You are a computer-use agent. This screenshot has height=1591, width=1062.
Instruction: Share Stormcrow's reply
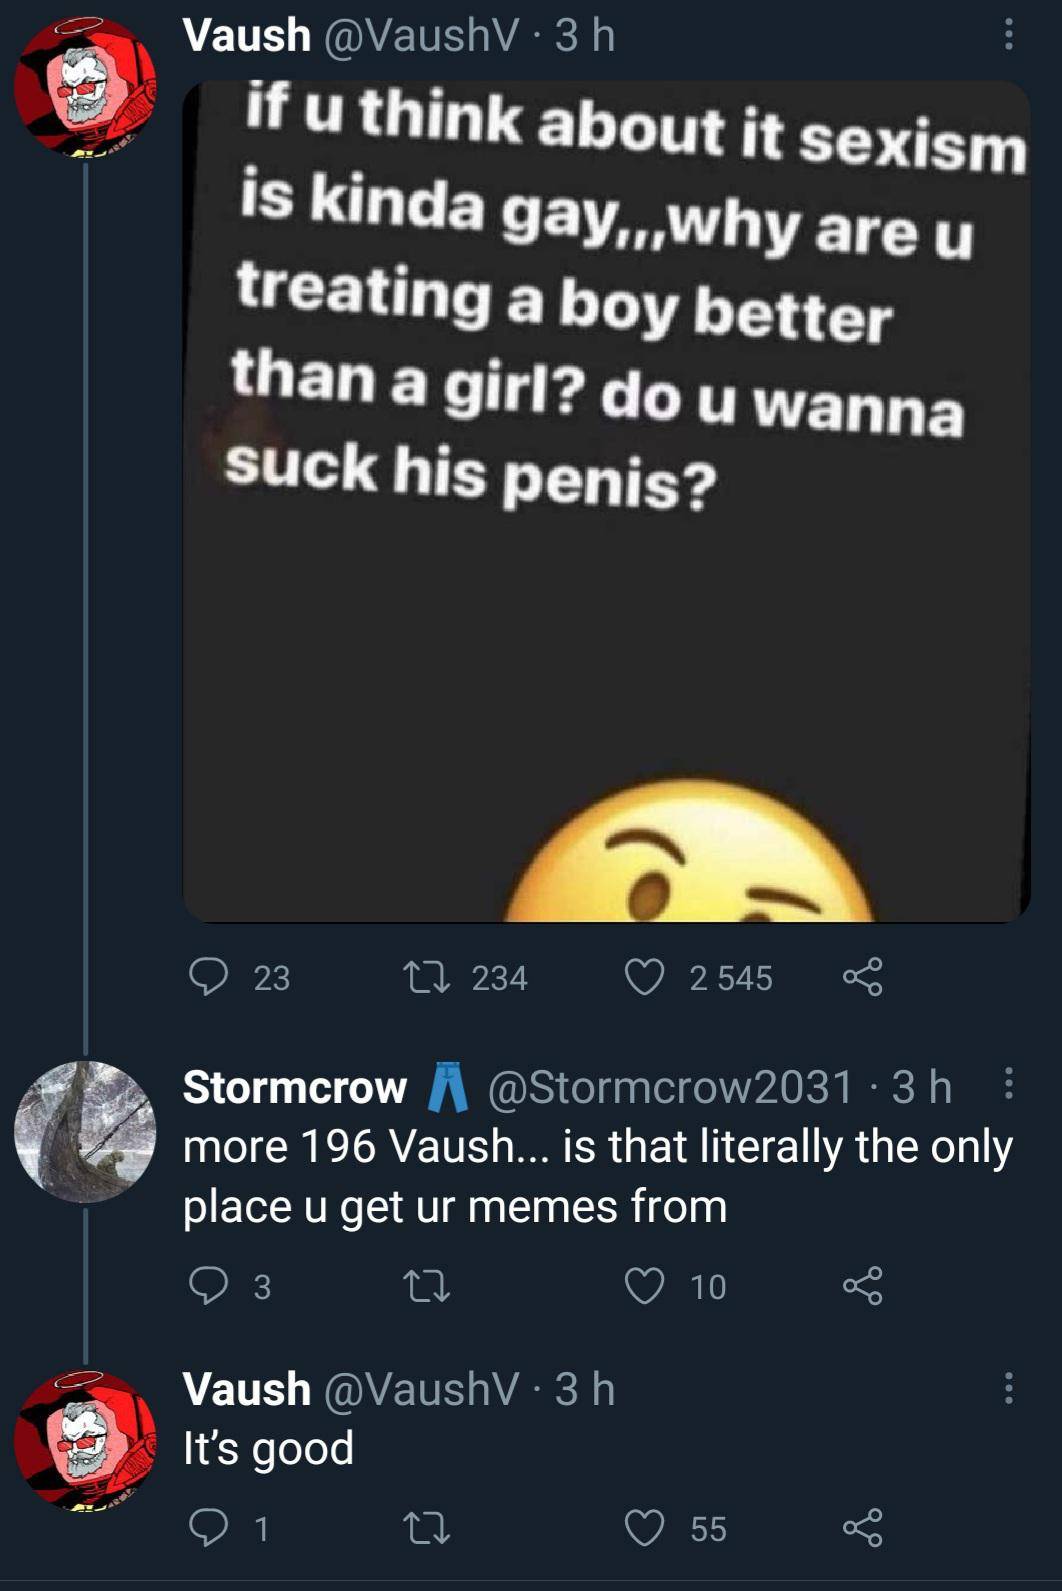pos(862,1286)
